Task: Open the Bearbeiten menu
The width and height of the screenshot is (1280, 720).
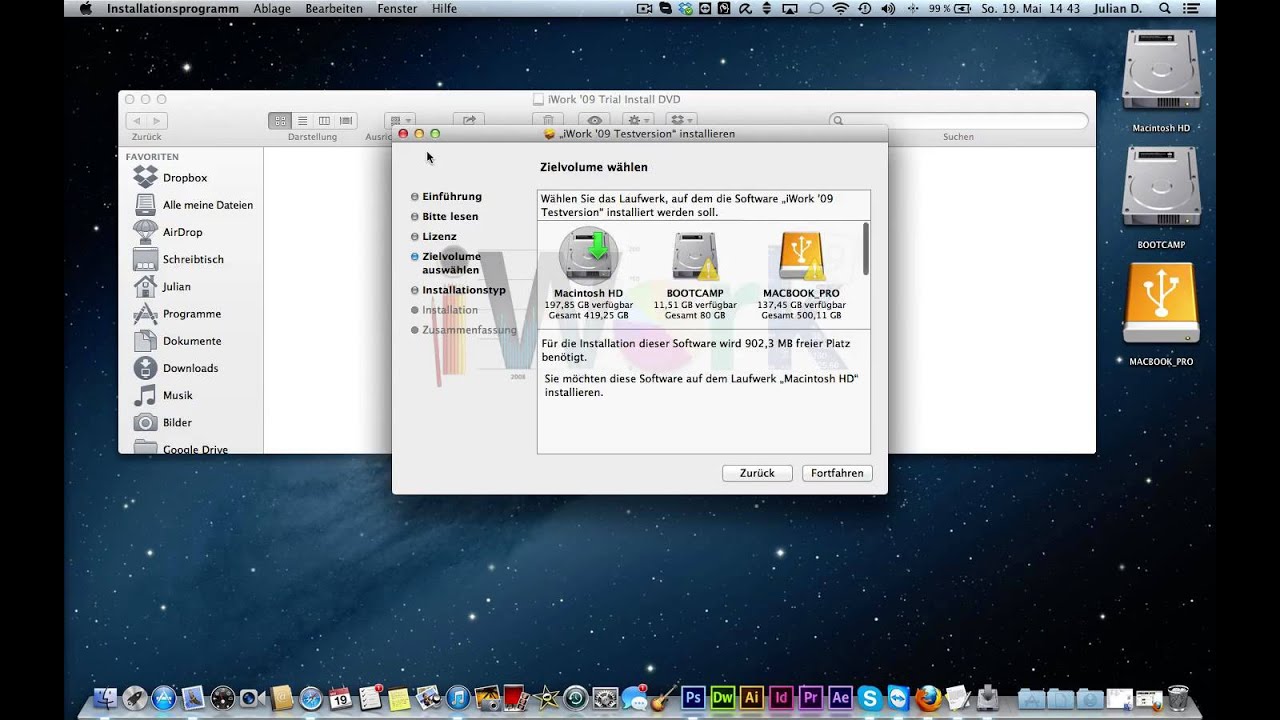Action: coord(334,8)
